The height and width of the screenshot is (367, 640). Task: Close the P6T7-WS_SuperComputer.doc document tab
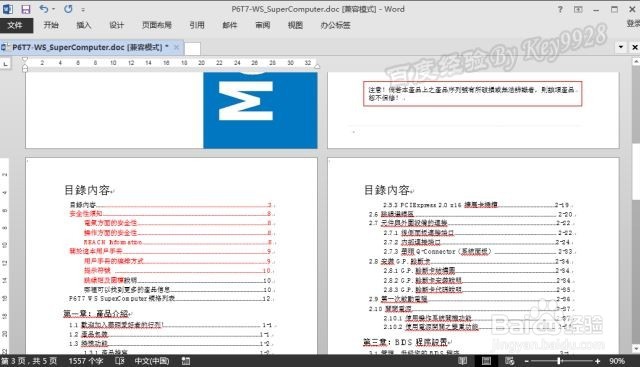point(176,47)
